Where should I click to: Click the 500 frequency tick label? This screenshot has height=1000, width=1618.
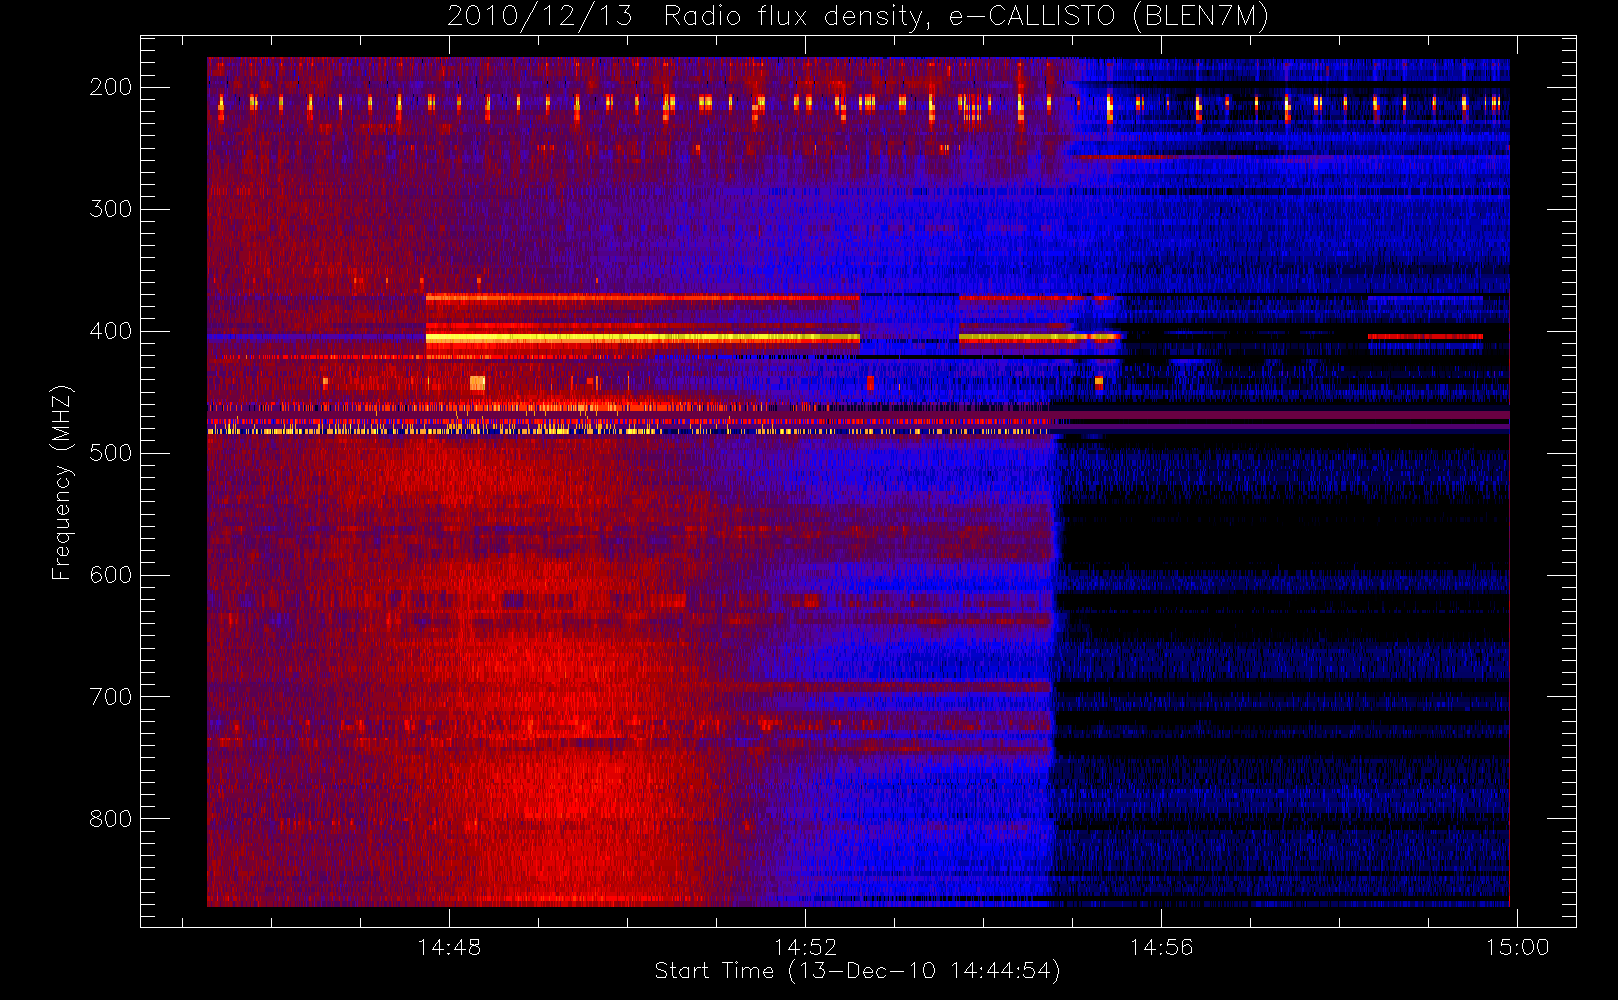click(x=111, y=453)
